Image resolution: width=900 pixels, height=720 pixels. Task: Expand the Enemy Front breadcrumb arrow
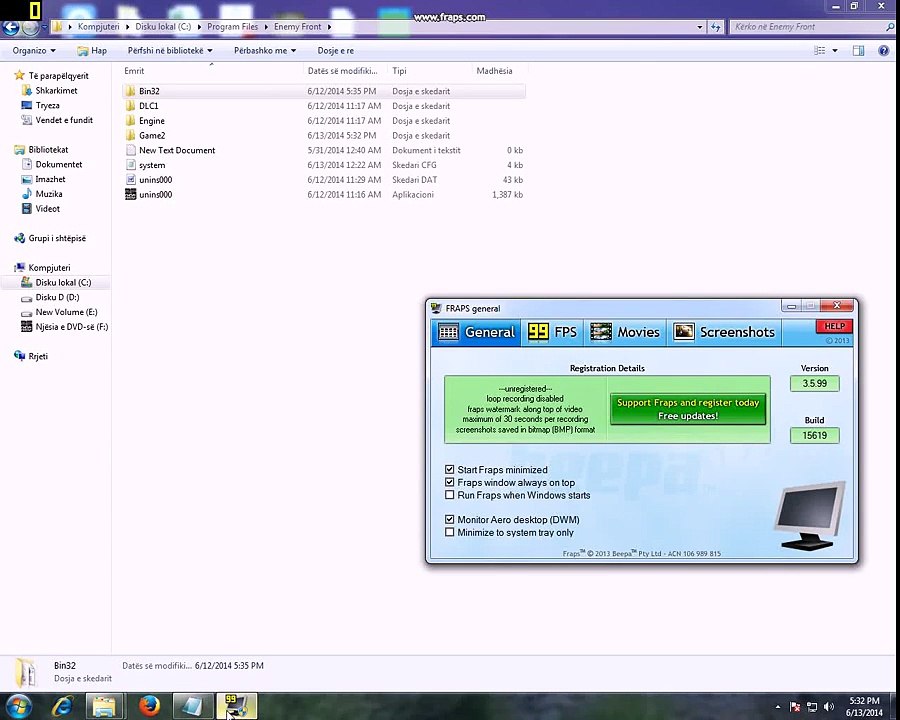pos(329,26)
